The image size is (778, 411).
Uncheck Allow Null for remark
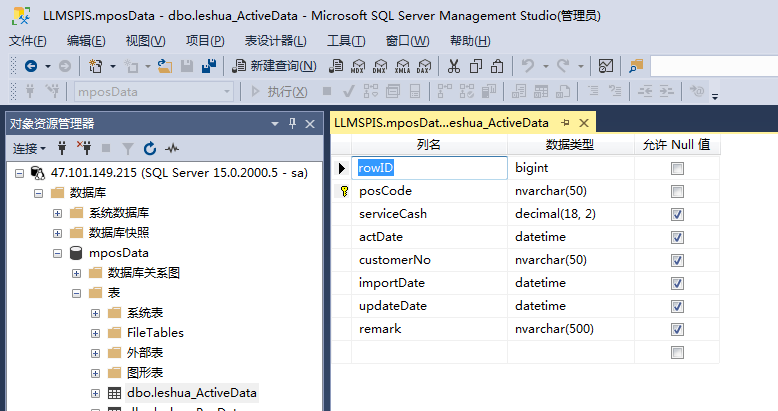[677, 329]
